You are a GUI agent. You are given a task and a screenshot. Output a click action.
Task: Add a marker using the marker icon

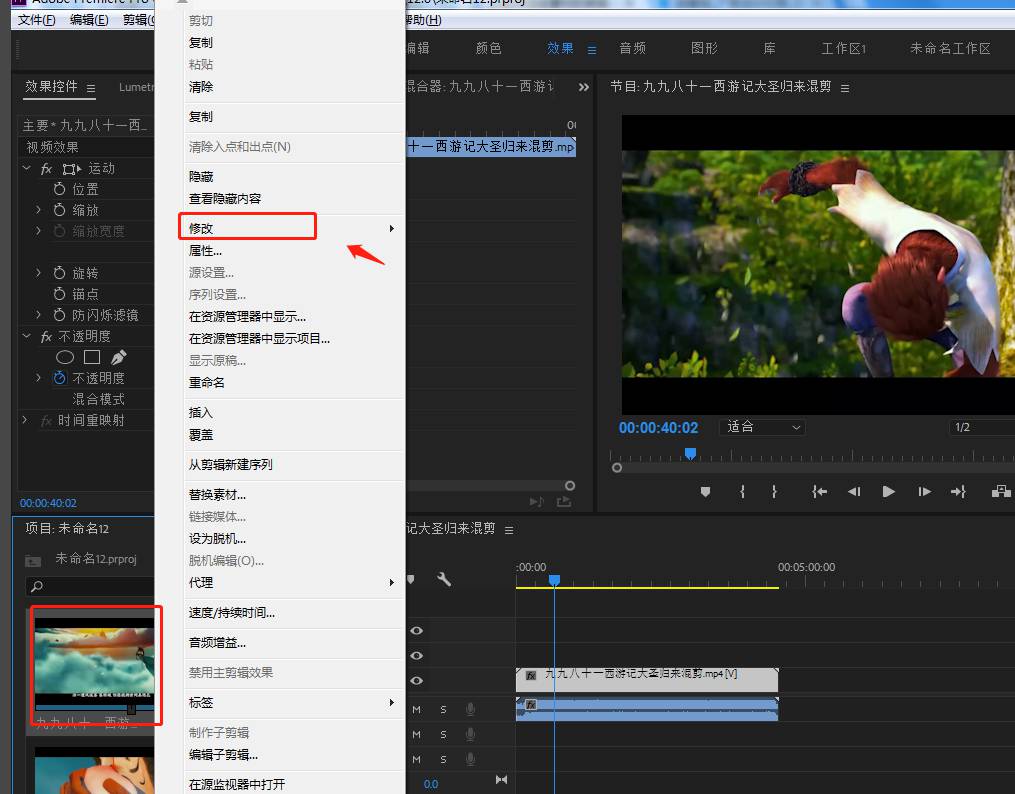705,490
